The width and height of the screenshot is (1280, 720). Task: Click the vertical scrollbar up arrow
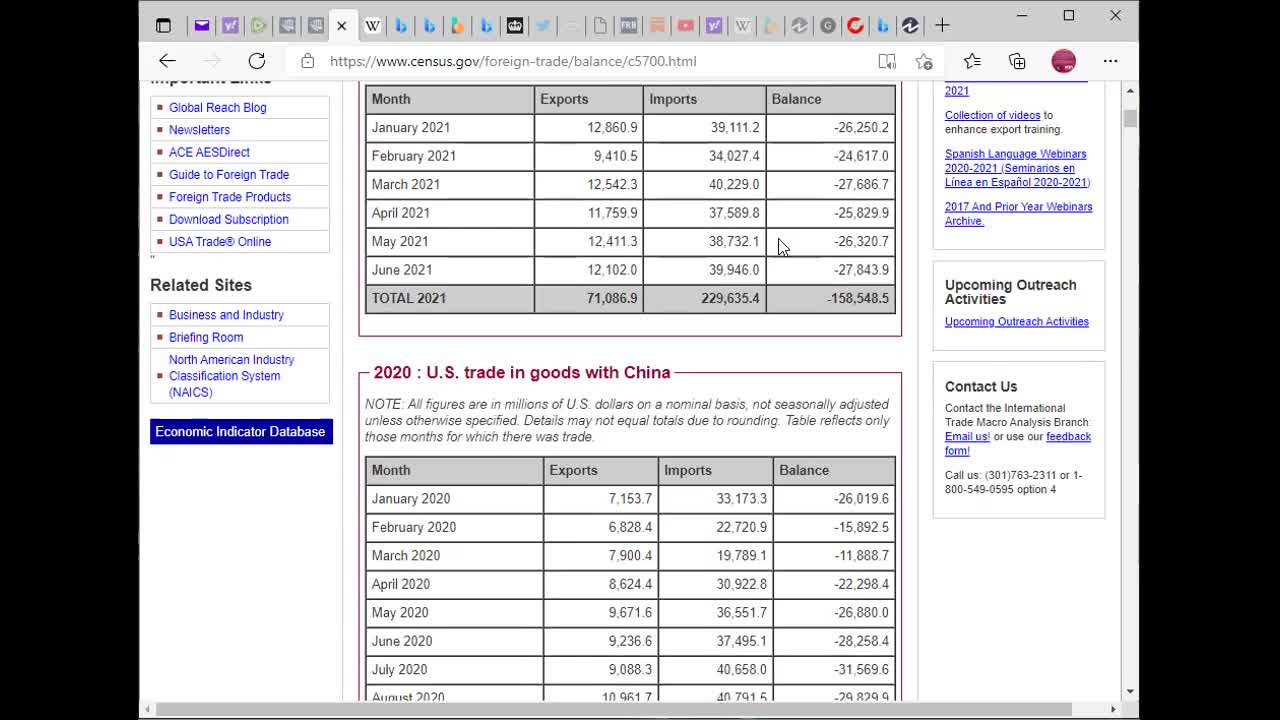1130,91
